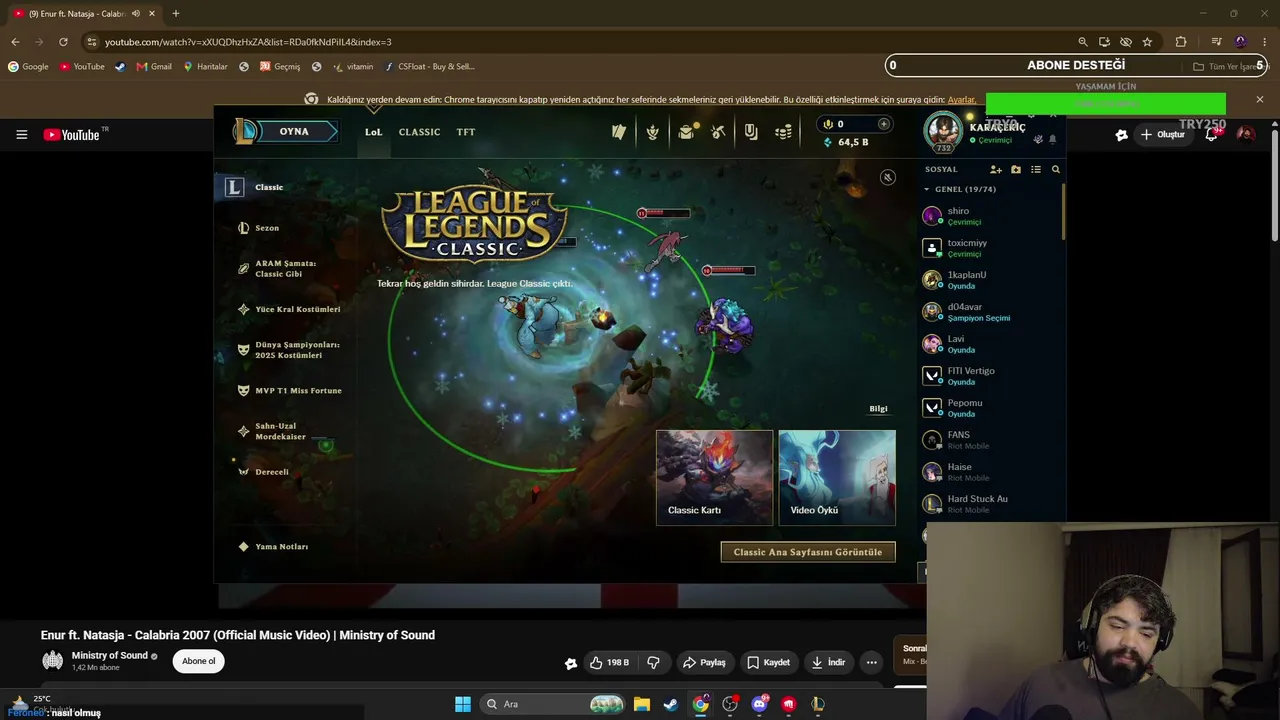Open the Haritalar bookmark
This screenshot has width=1280, height=720.
click(205, 67)
